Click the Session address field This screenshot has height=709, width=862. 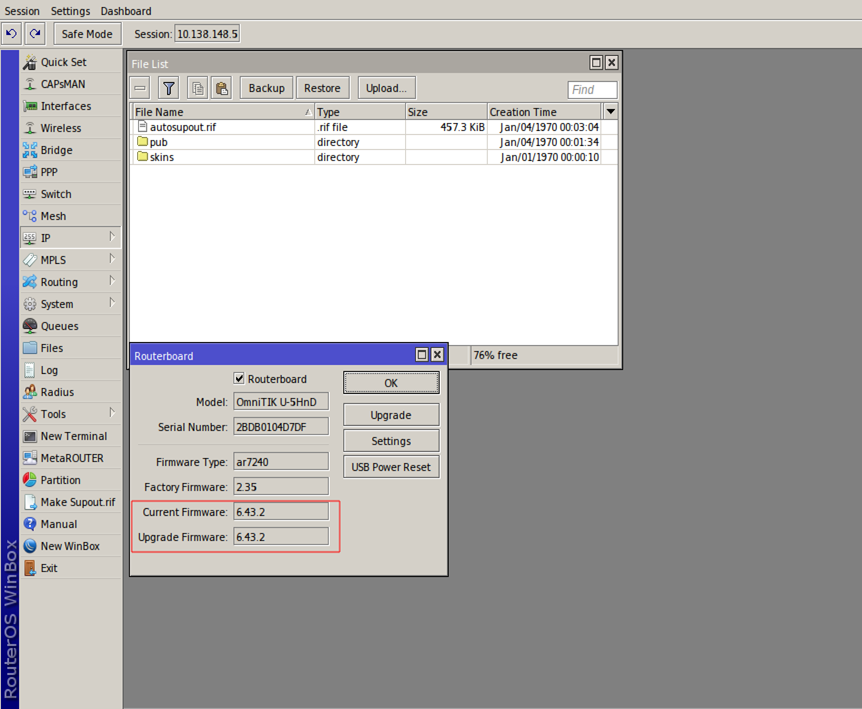[x=207, y=34]
